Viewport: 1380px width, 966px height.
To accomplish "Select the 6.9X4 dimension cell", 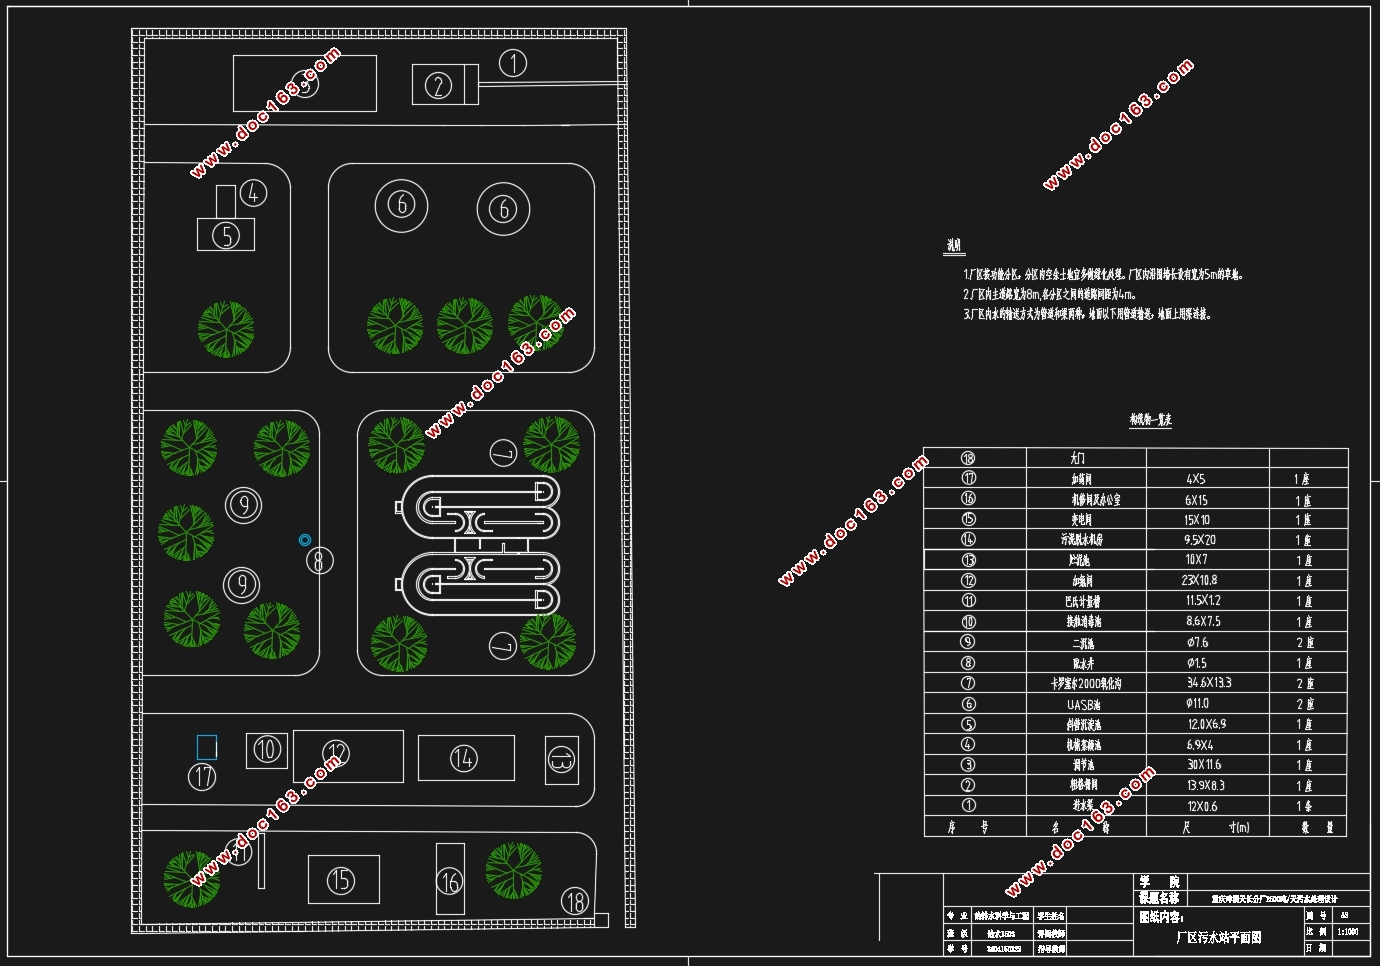I will point(1207,744).
